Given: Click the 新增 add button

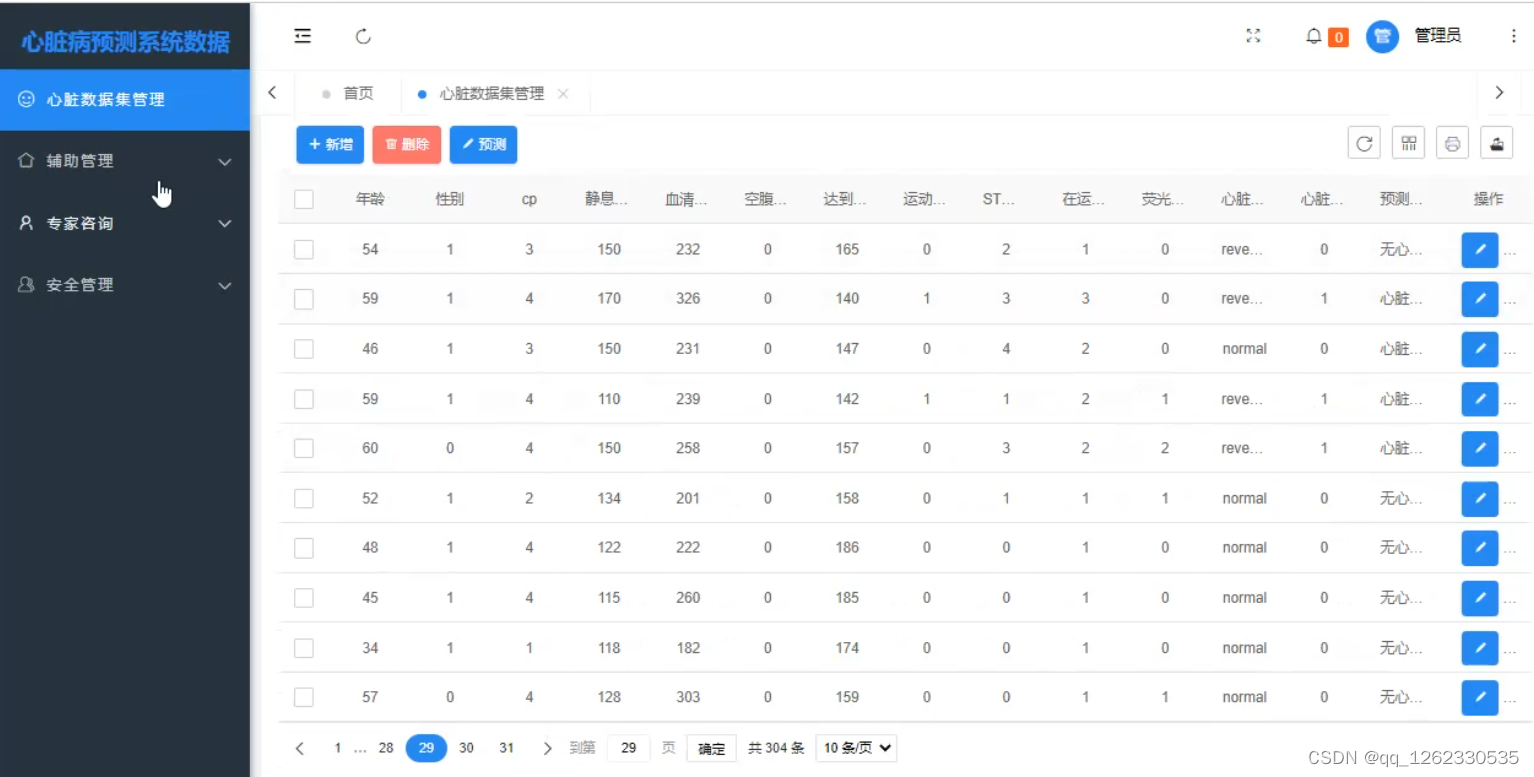Looking at the screenshot, I should 330,144.
